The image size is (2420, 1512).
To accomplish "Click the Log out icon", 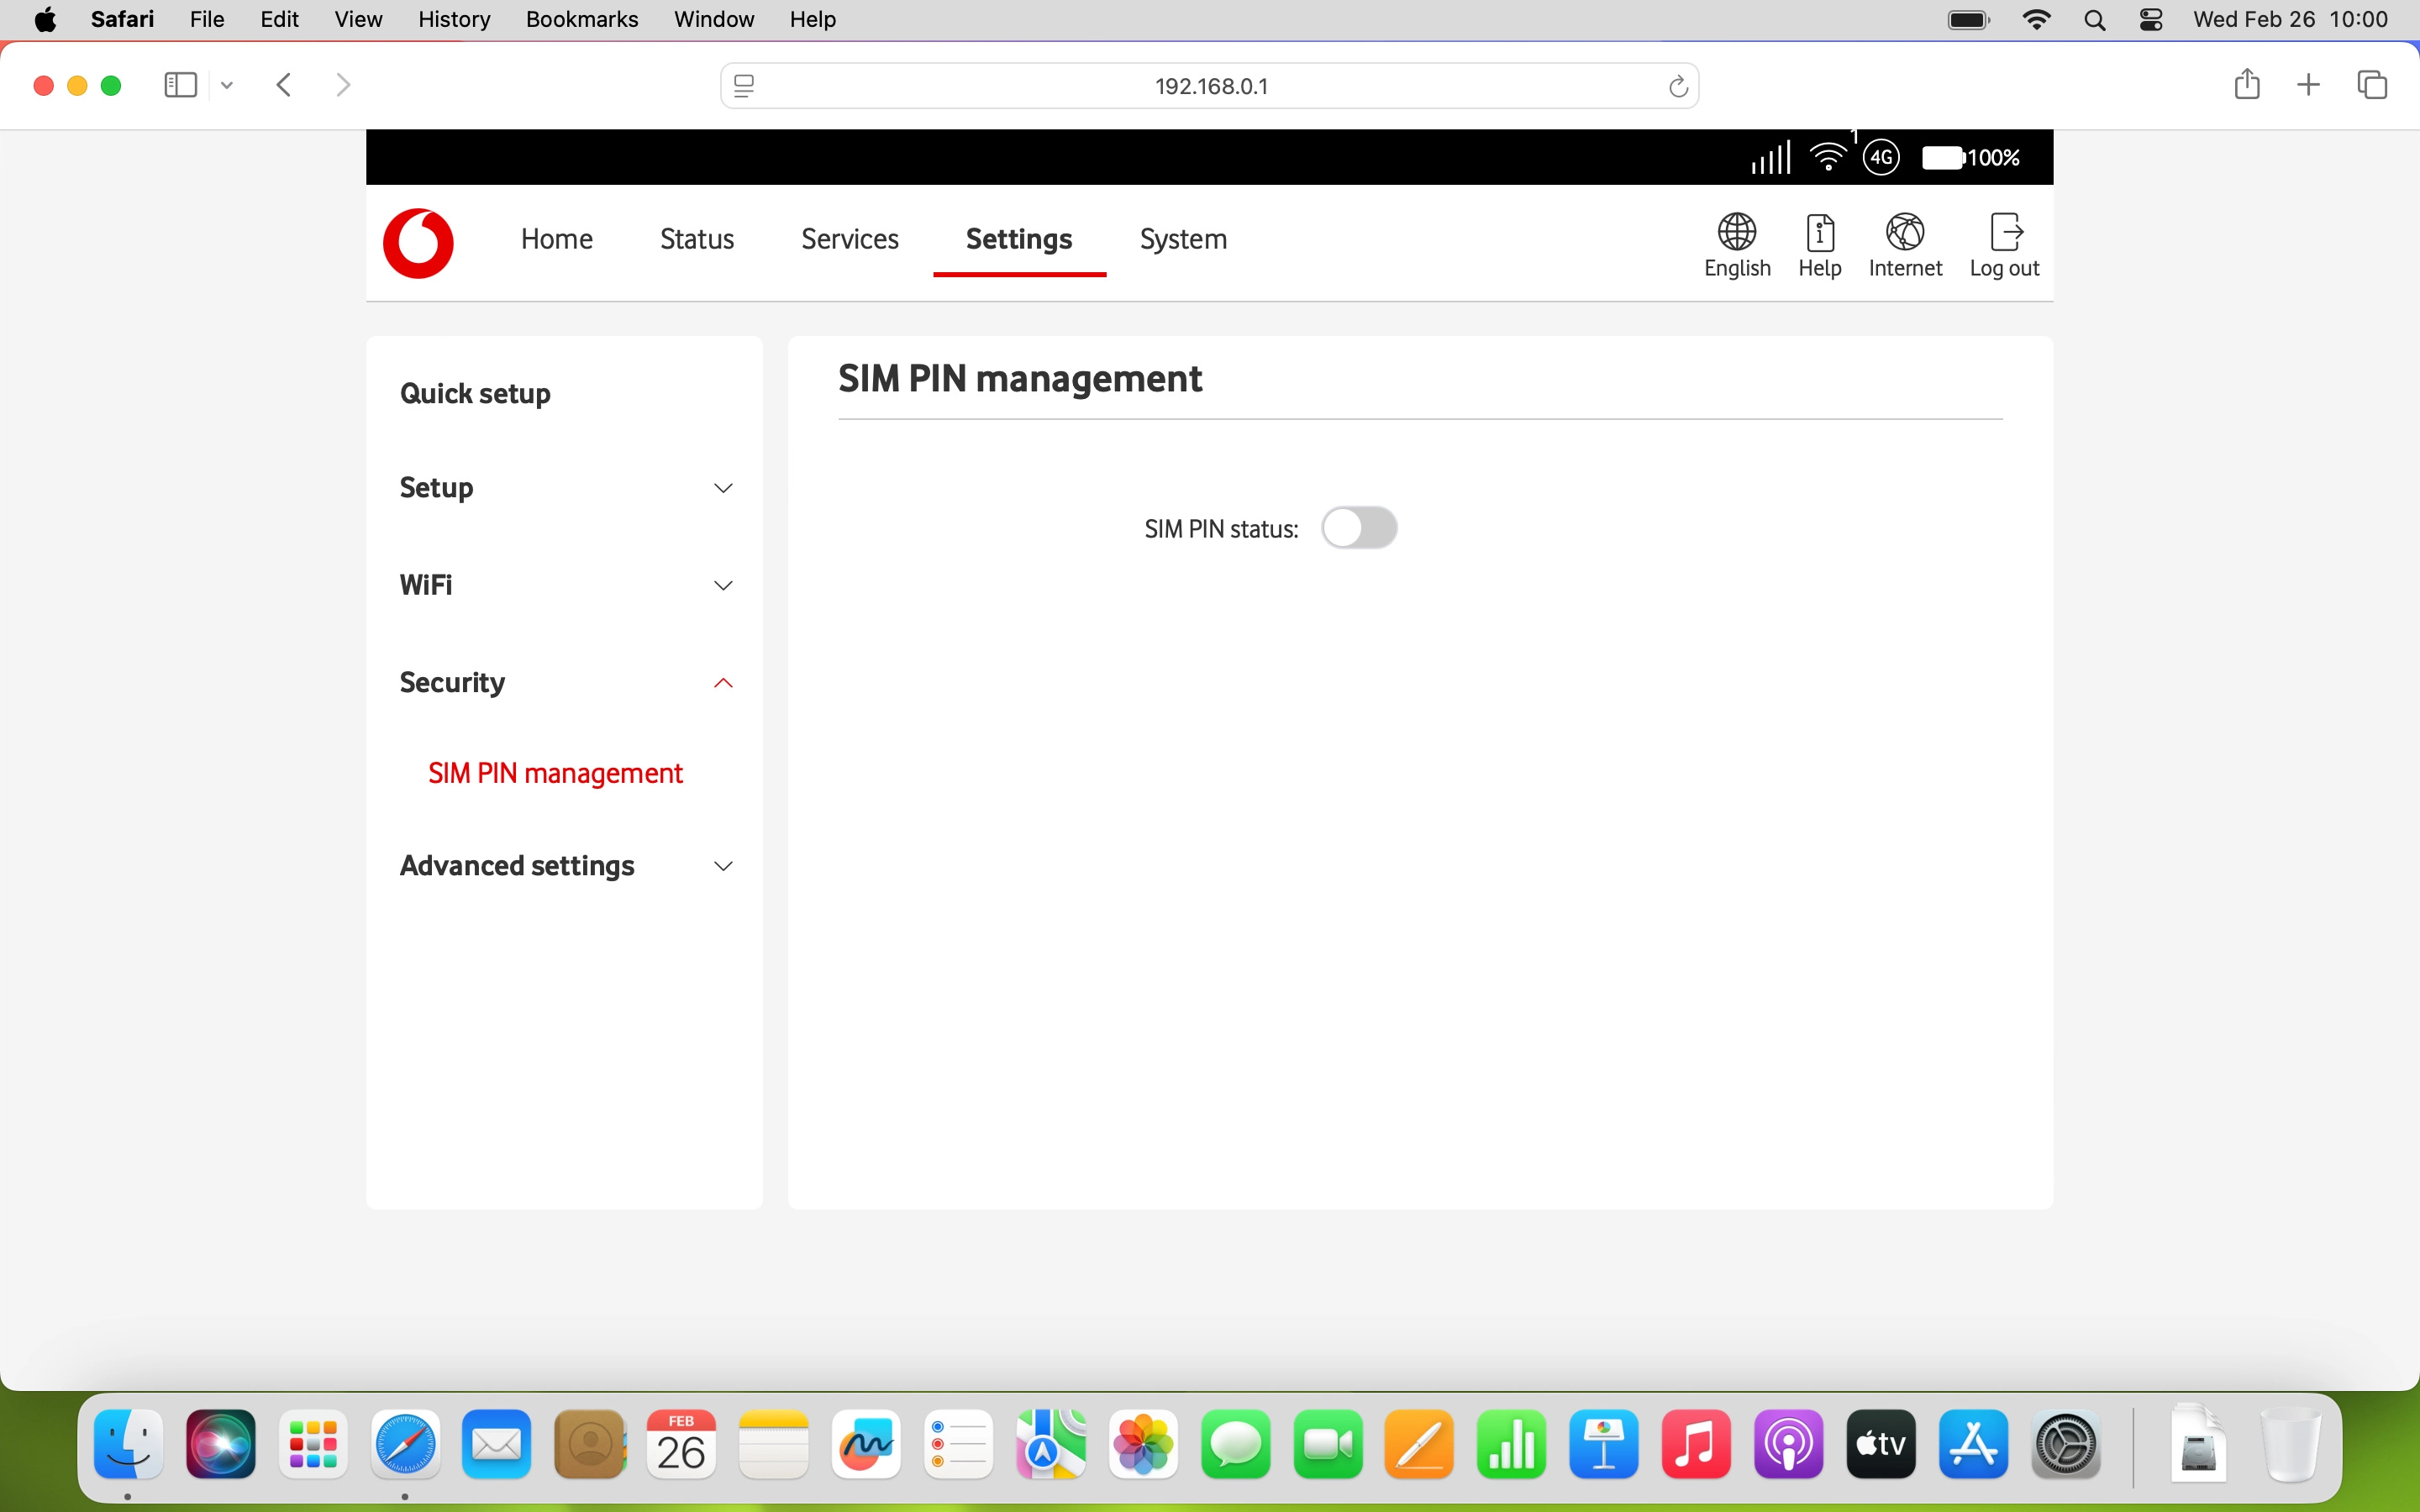I will [2005, 233].
